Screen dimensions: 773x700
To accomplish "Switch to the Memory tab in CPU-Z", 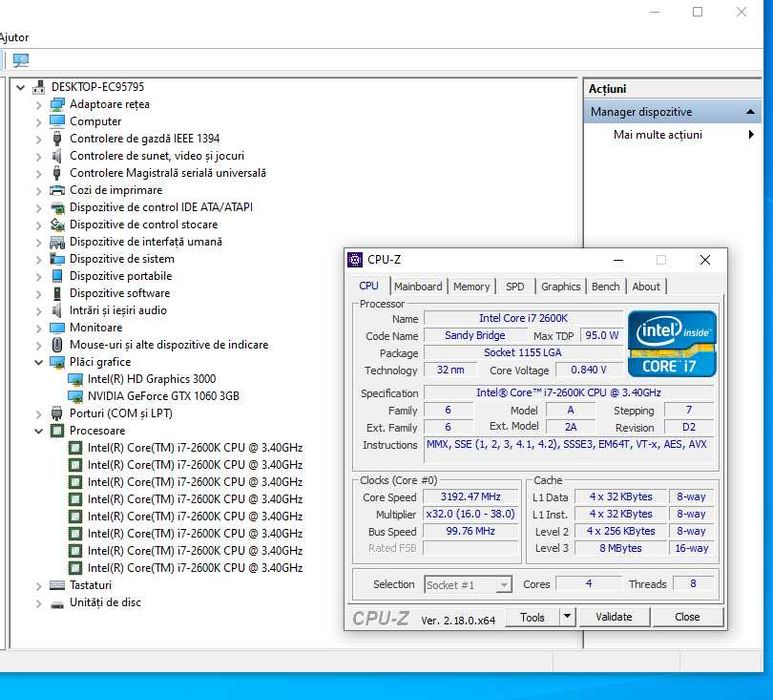I will tap(471, 286).
